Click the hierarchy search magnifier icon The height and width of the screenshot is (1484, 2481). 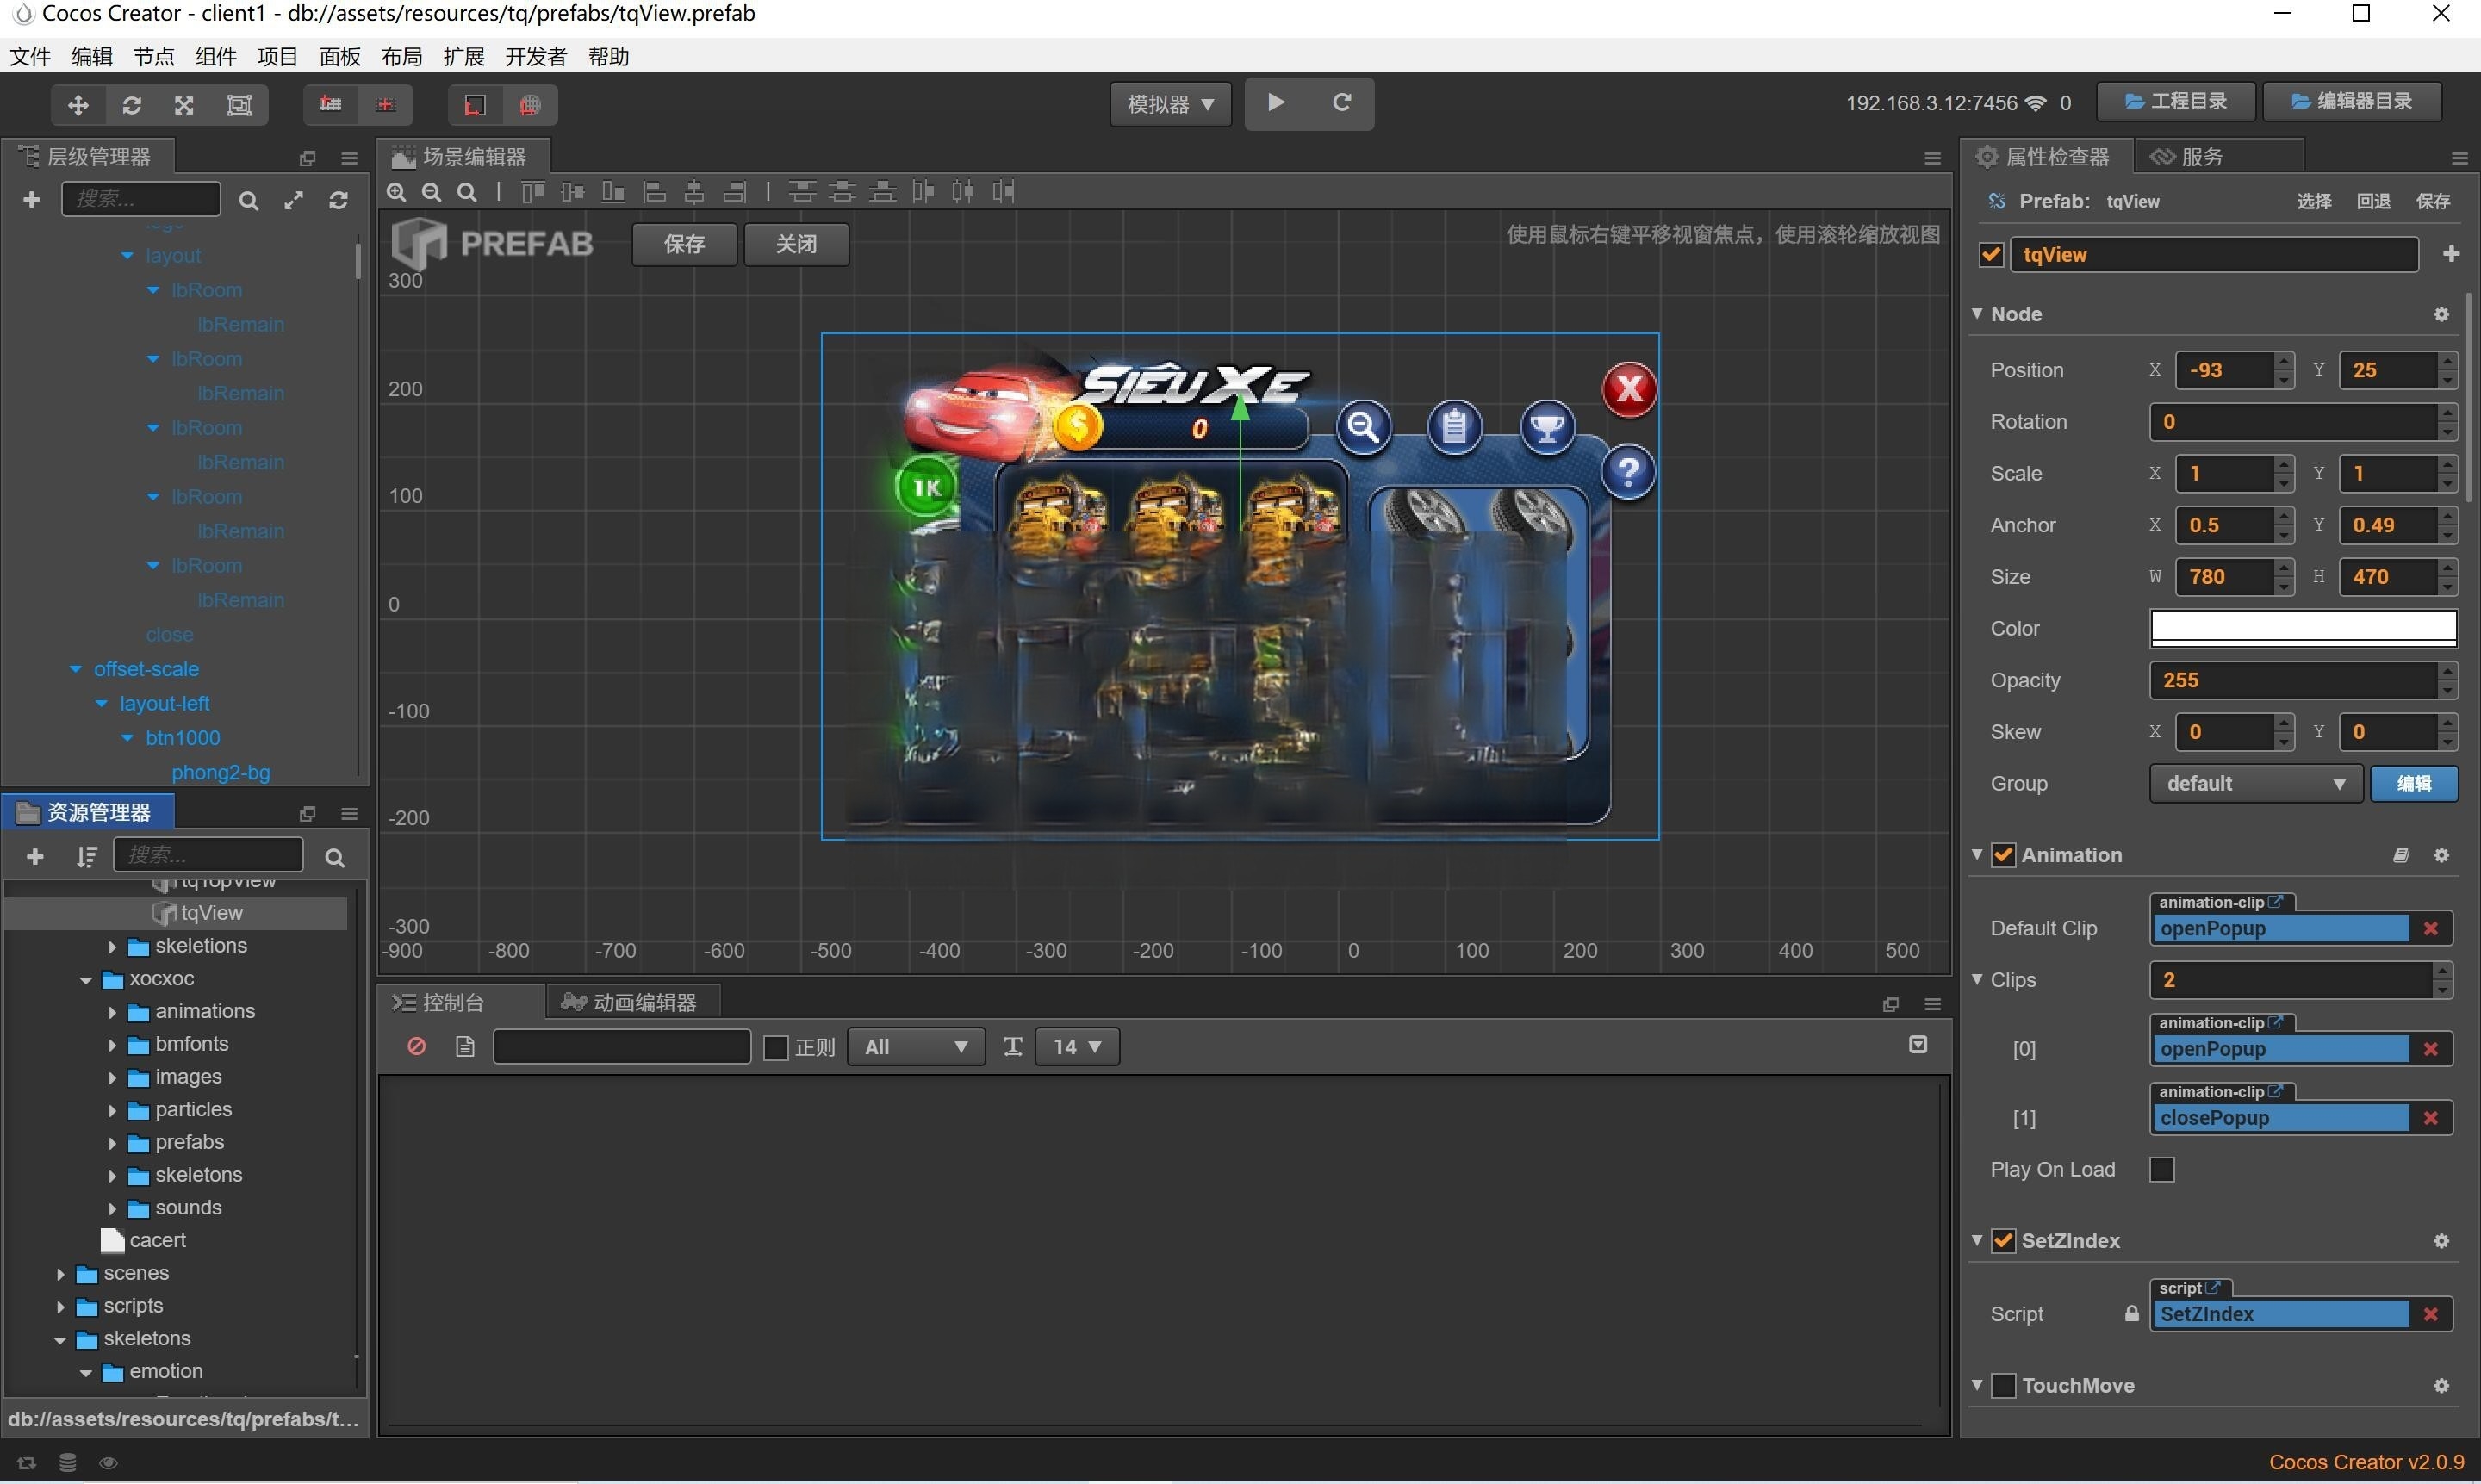click(x=249, y=201)
